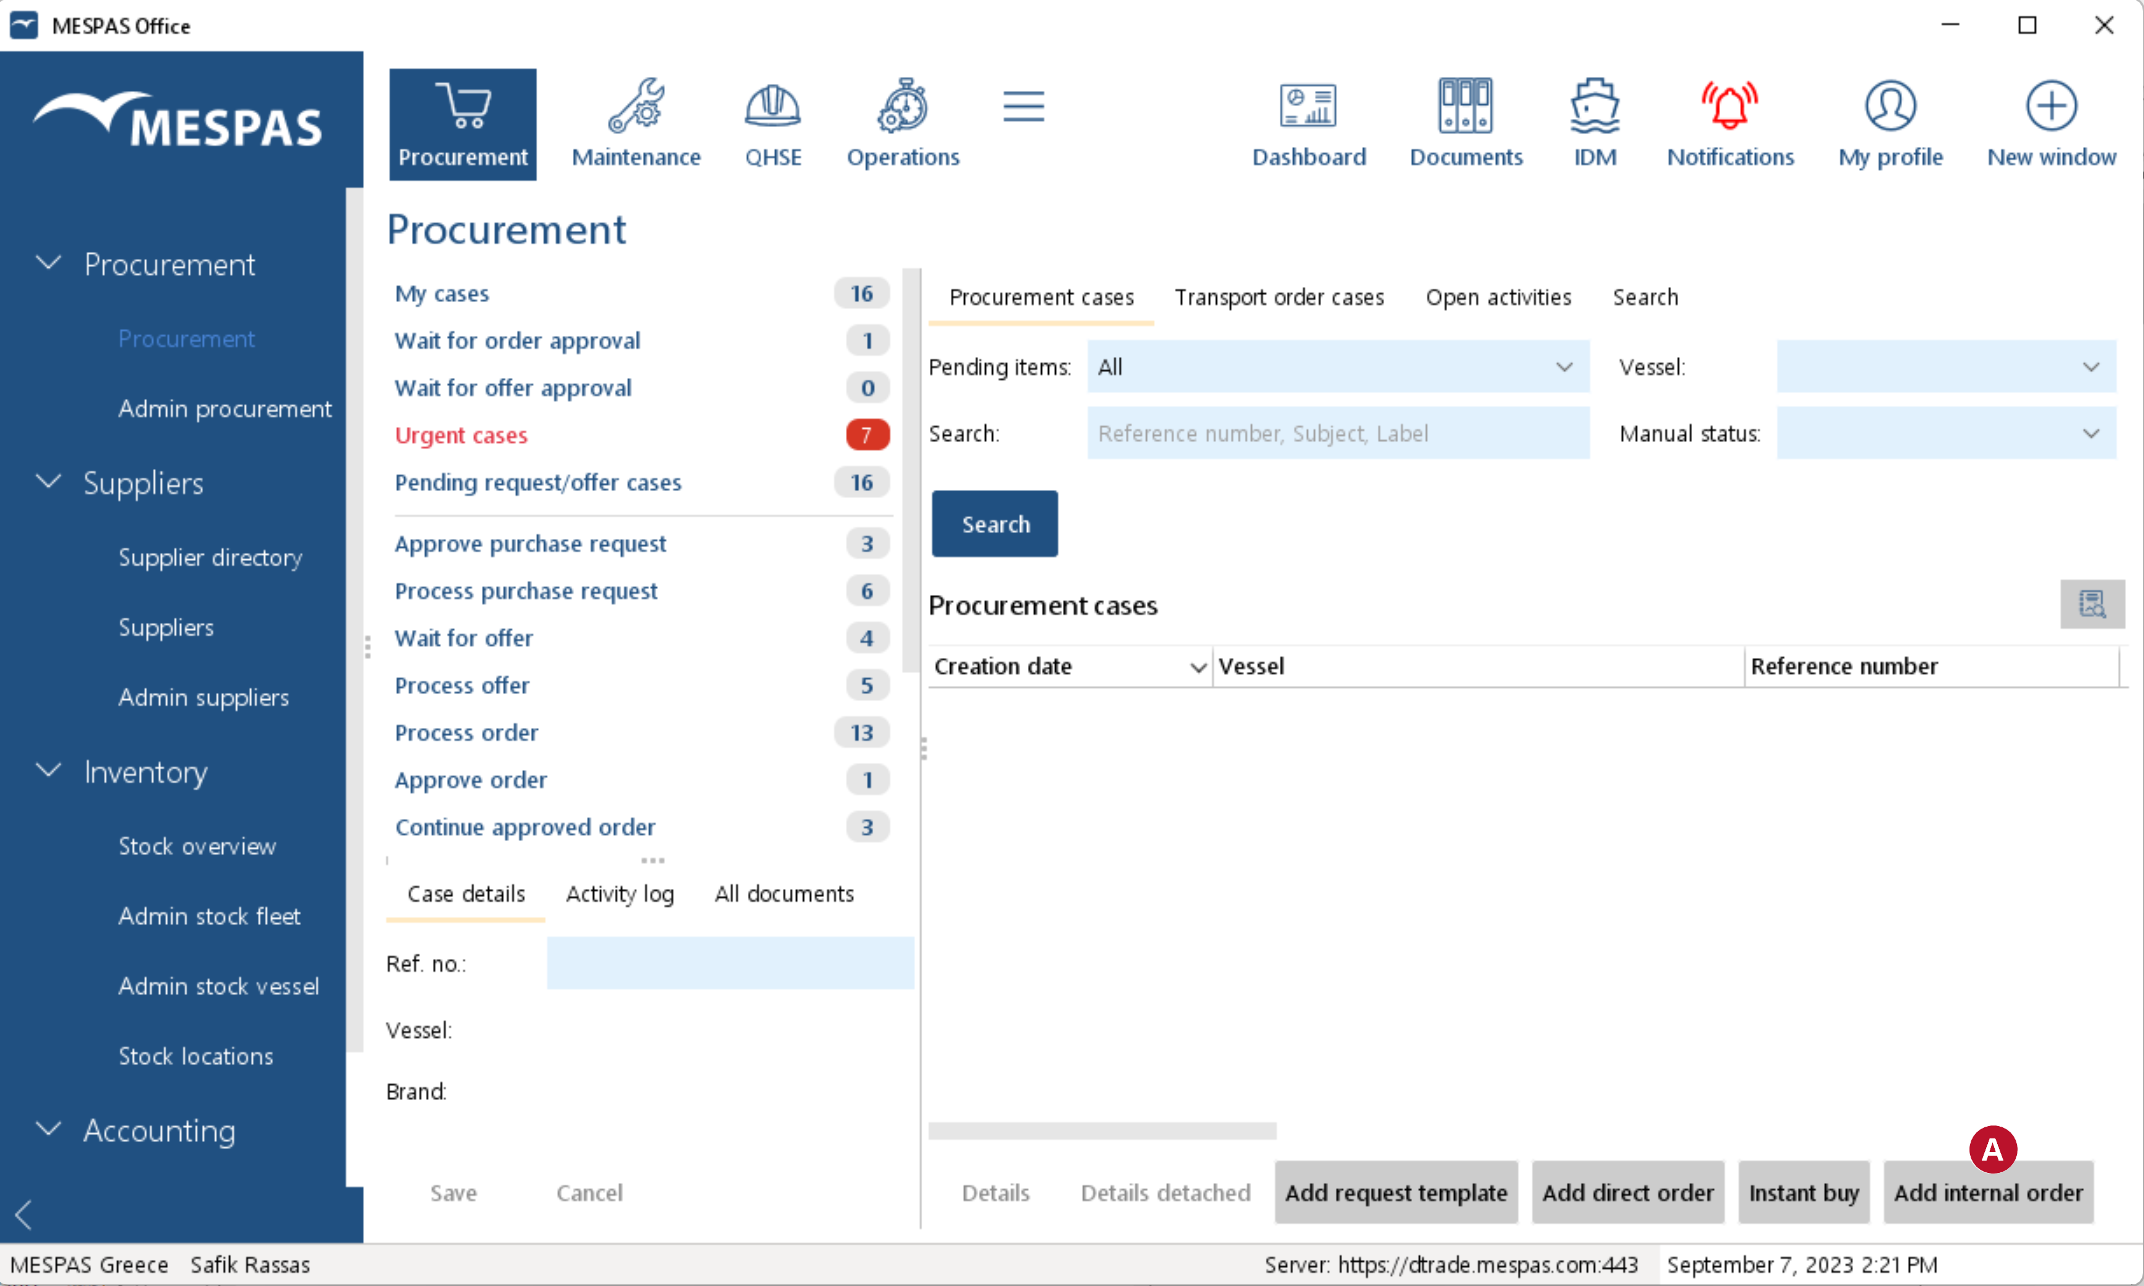This screenshot has width=2144, height=1286.
Task: Click the Save button in case details
Action: tap(453, 1192)
